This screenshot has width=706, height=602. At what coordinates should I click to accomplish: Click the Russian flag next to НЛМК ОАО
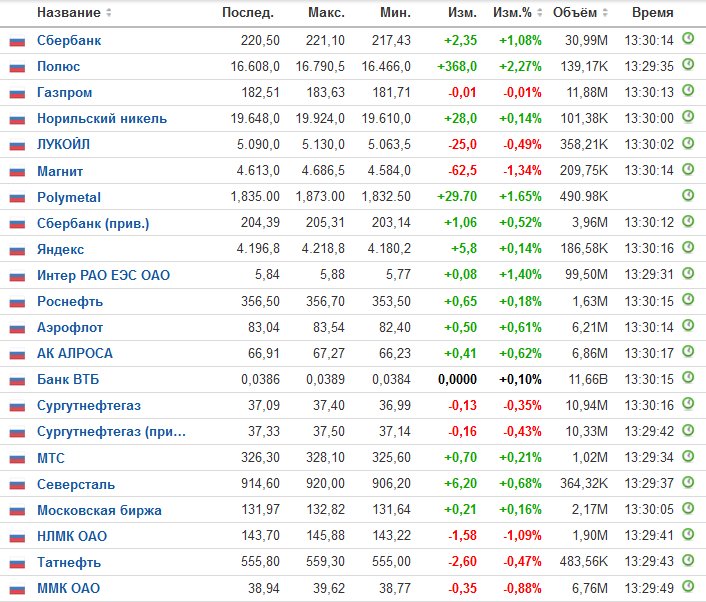point(17,537)
